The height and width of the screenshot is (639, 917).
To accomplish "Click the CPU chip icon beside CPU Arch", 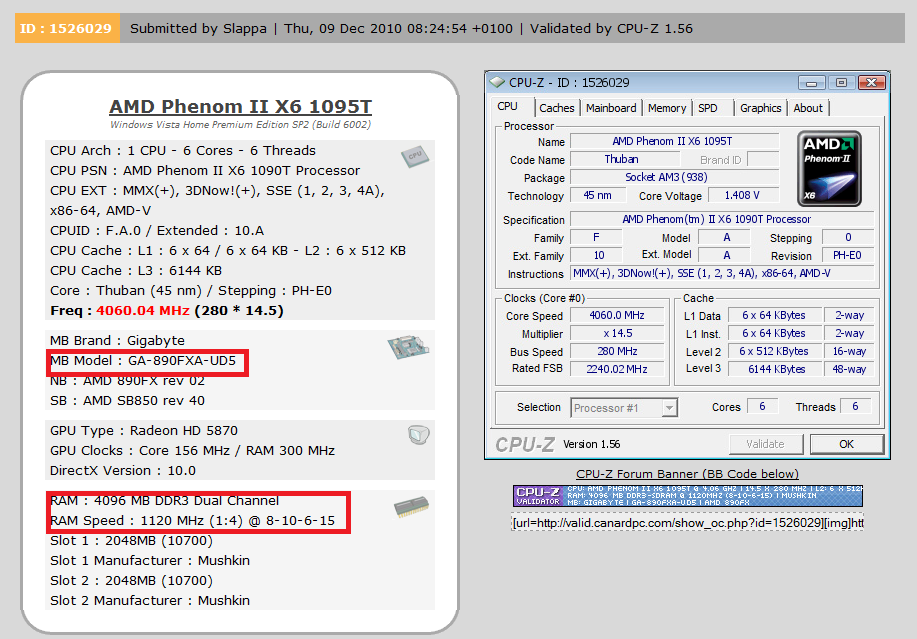I will pyautogui.click(x=415, y=156).
